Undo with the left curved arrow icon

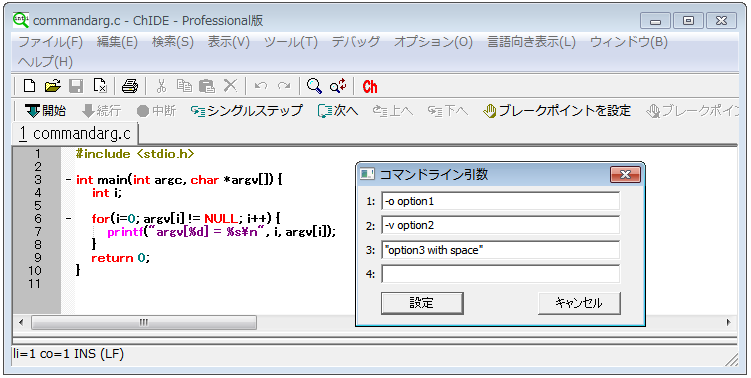click(261, 86)
